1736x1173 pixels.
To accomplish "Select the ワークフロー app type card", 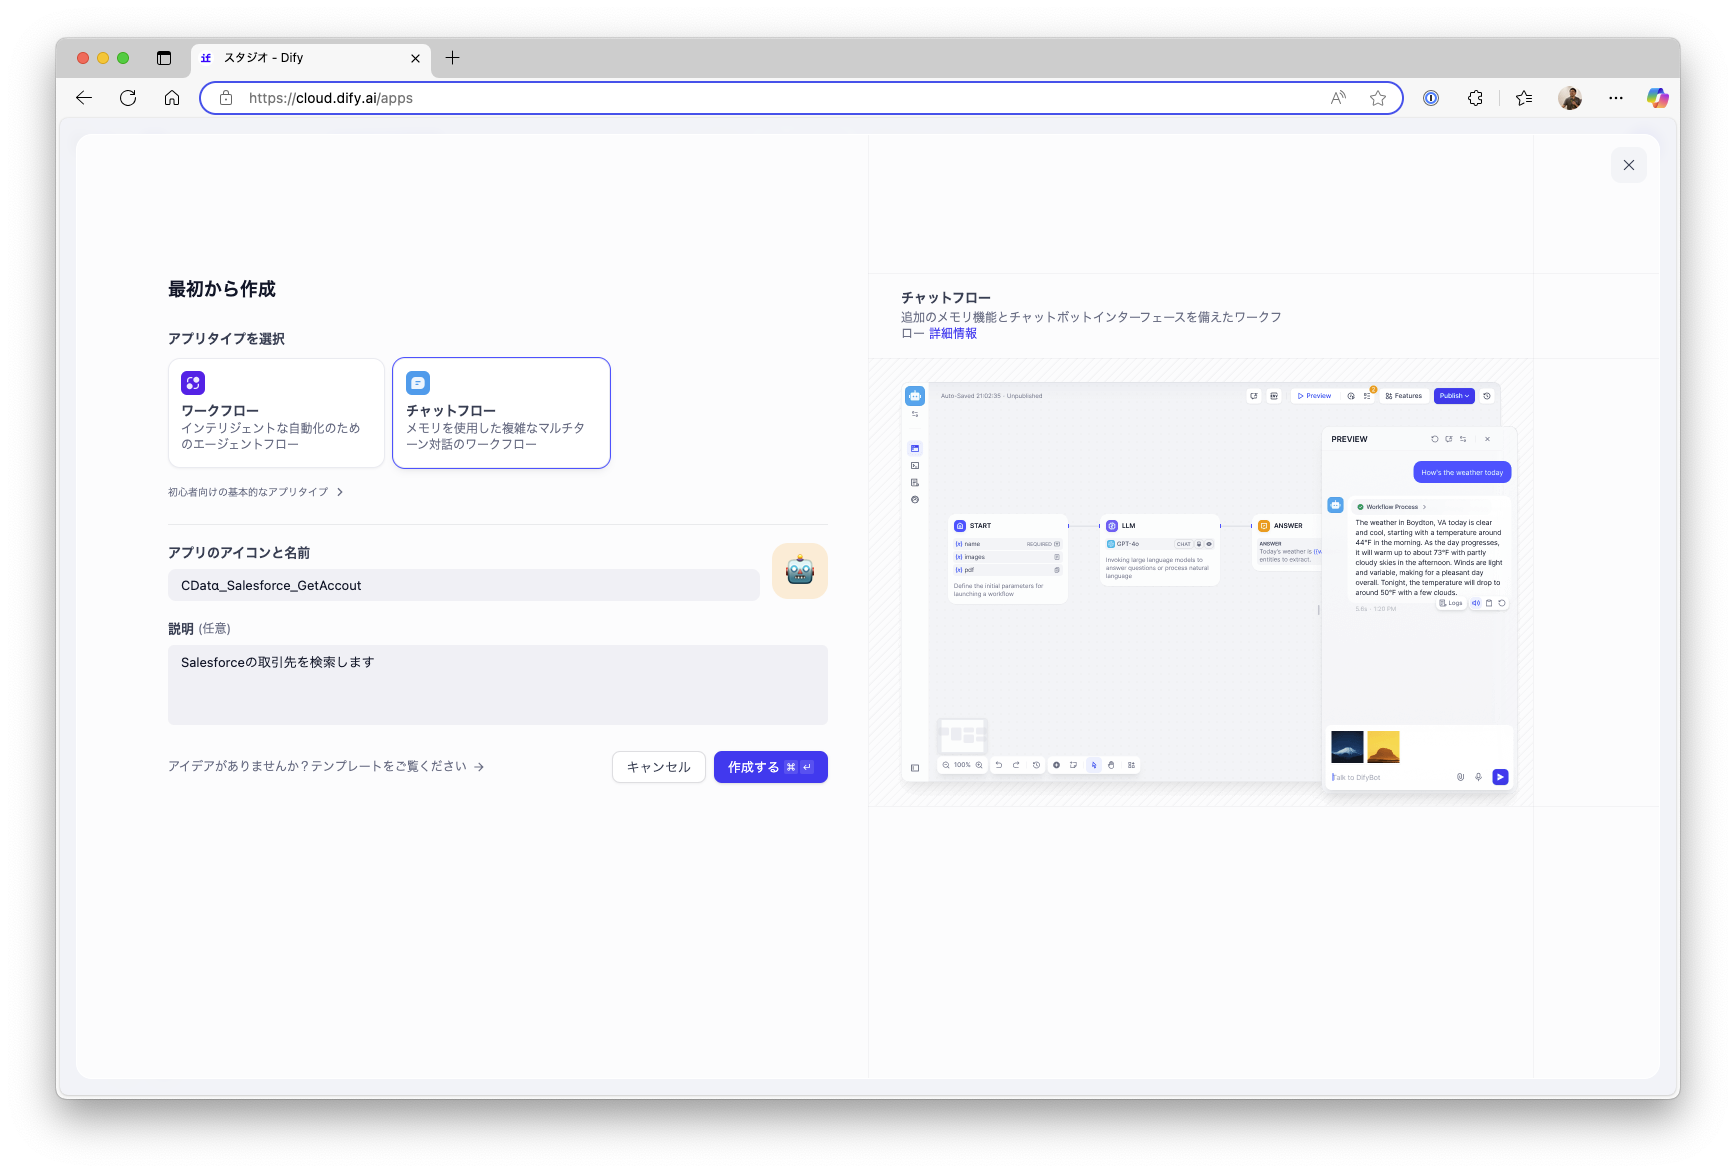I will (276, 413).
